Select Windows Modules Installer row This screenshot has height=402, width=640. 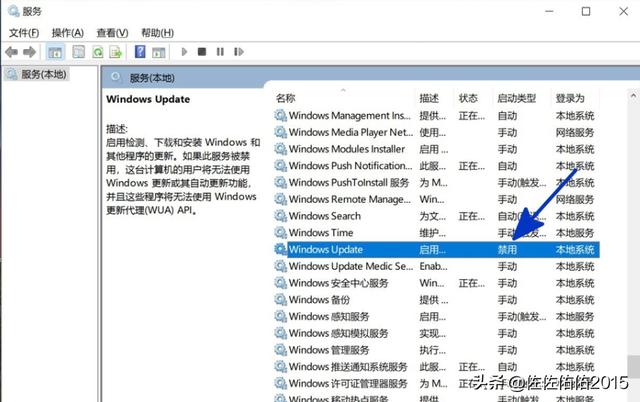click(436, 149)
